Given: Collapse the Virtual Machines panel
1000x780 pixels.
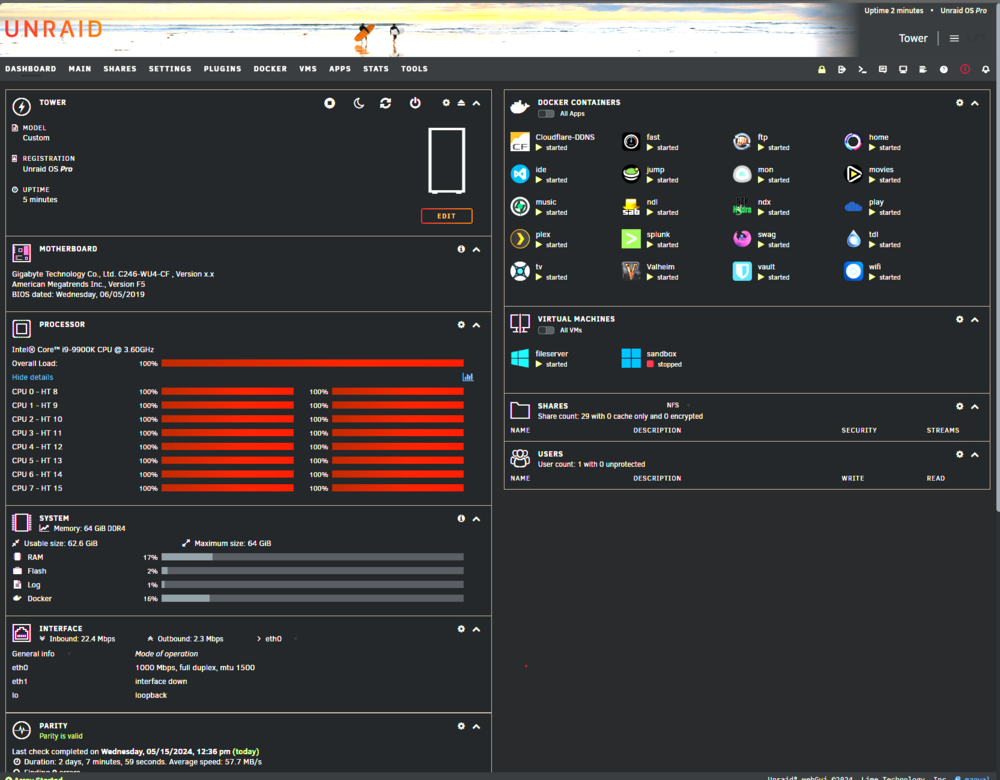Looking at the screenshot, I should click(x=975, y=320).
